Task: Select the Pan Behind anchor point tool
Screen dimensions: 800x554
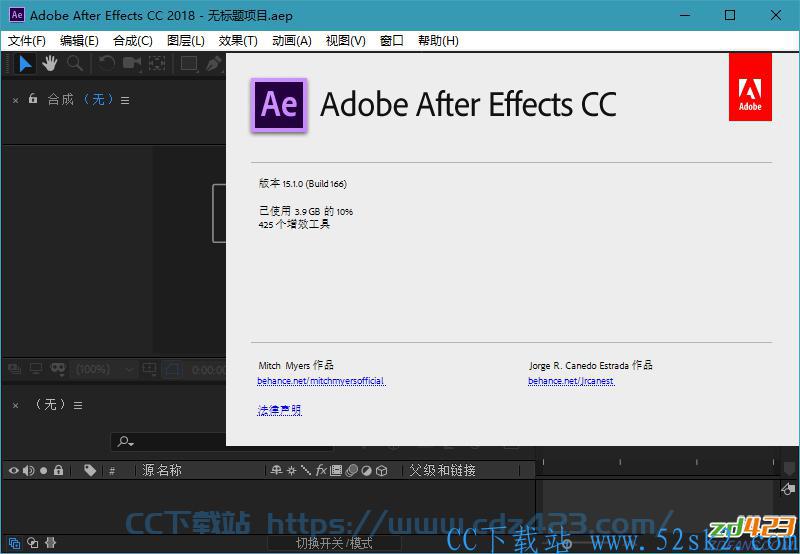Action: tap(157, 64)
